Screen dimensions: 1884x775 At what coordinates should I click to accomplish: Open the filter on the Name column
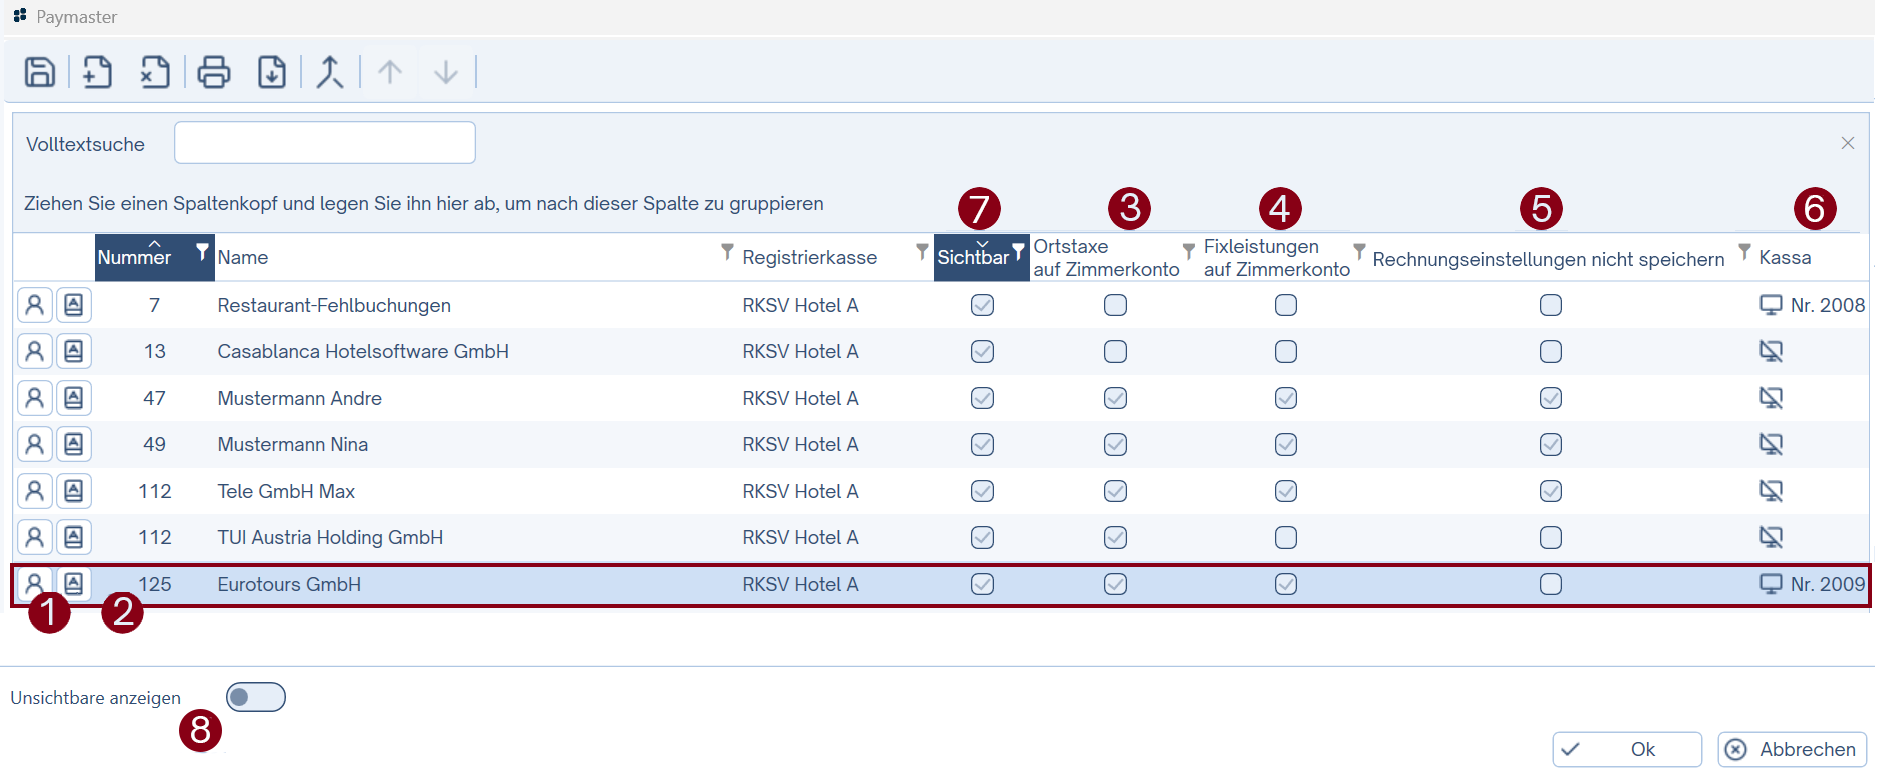[x=728, y=251]
